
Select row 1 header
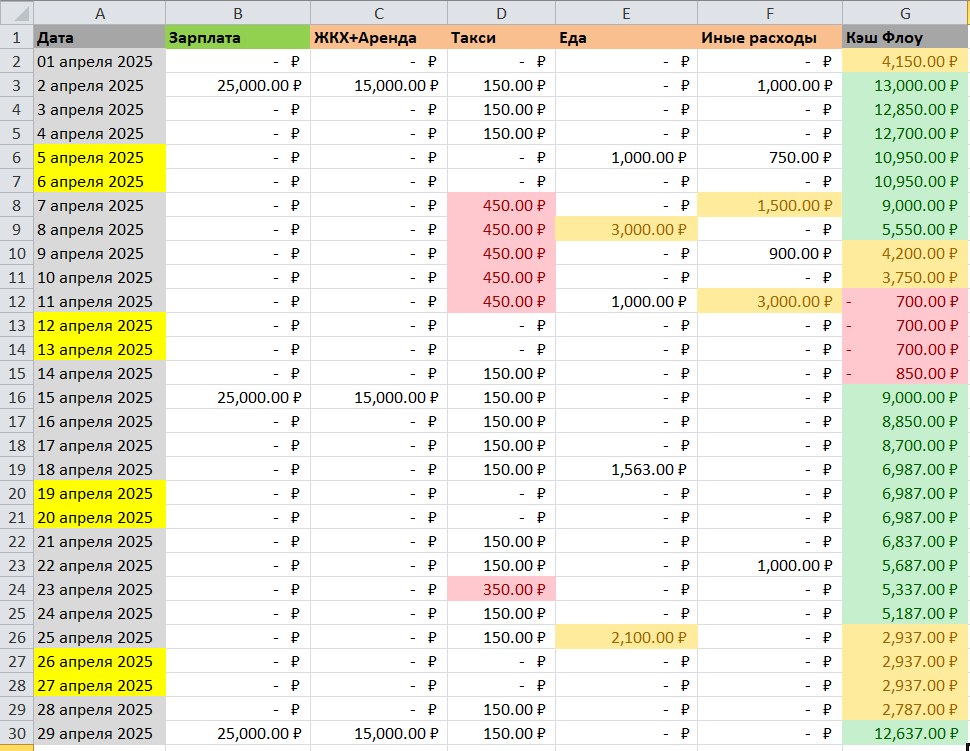click(x=17, y=37)
